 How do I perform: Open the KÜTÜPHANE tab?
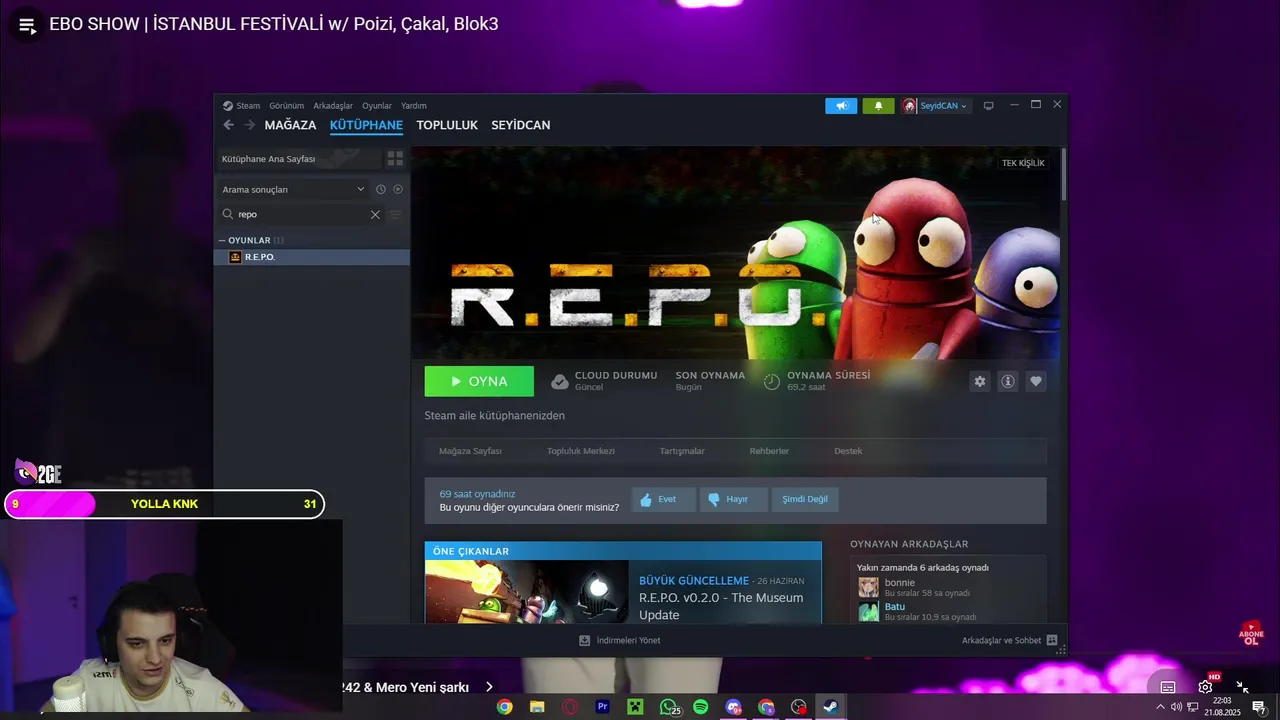point(366,125)
